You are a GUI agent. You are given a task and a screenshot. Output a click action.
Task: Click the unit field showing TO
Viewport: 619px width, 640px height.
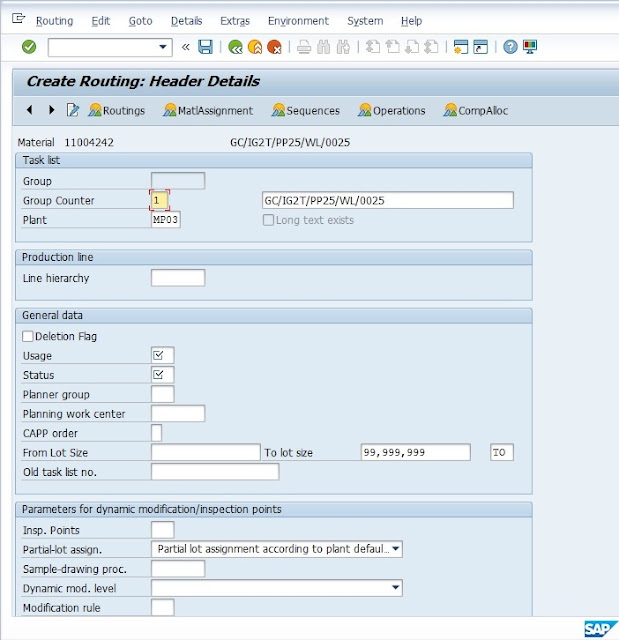tap(502, 452)
